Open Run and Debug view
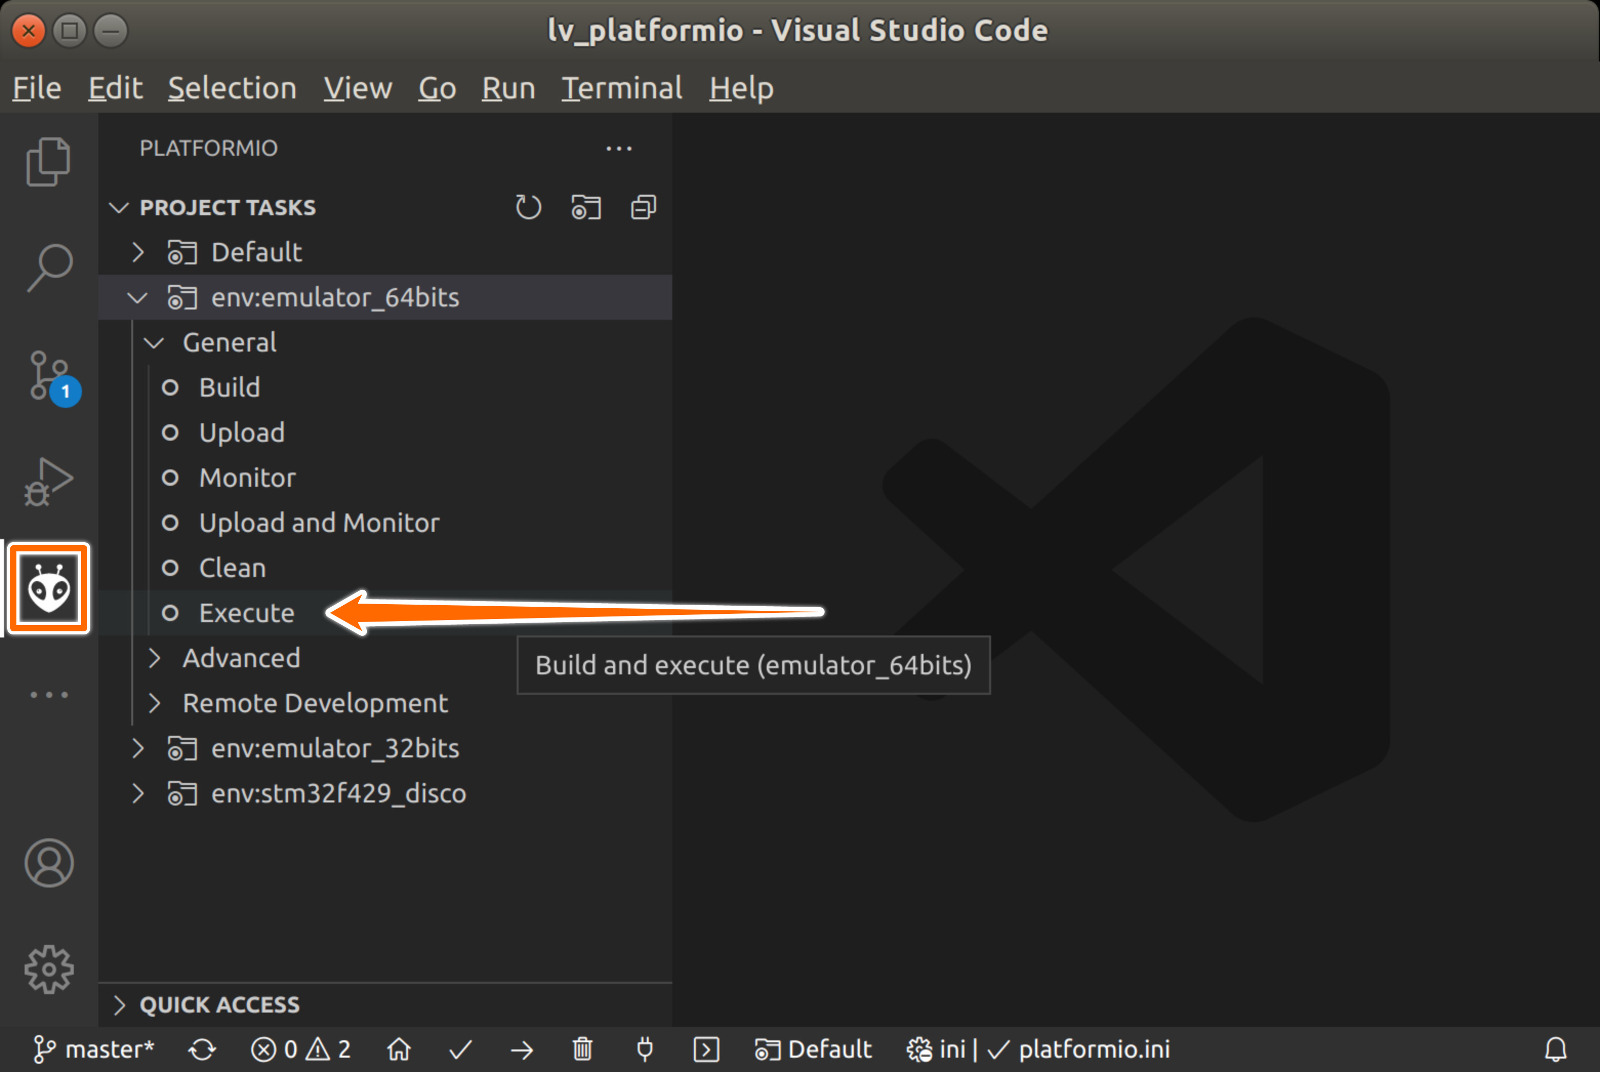 pyautogui.click(x=48, y=482)
